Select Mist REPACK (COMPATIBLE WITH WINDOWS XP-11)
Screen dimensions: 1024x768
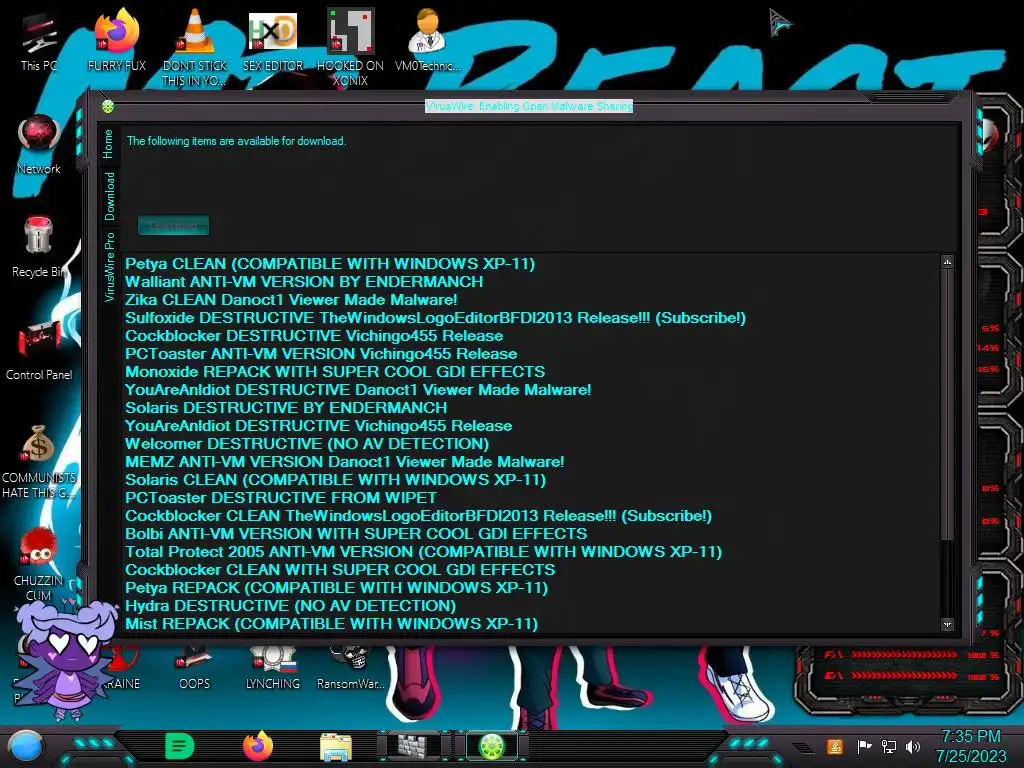point(331,624)
